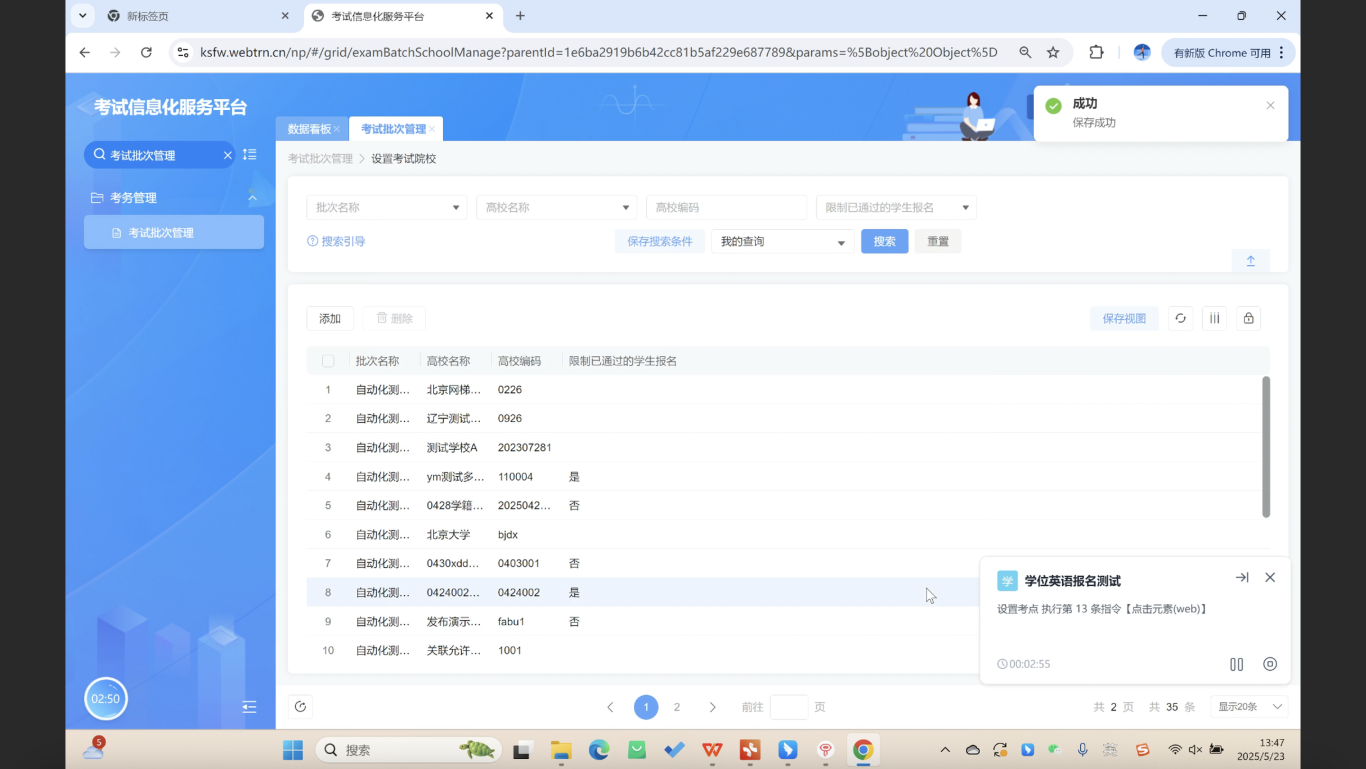Screen dimensions: 1366x769
Task: Click the blue 搜索 button
Action: click(884, 241)
